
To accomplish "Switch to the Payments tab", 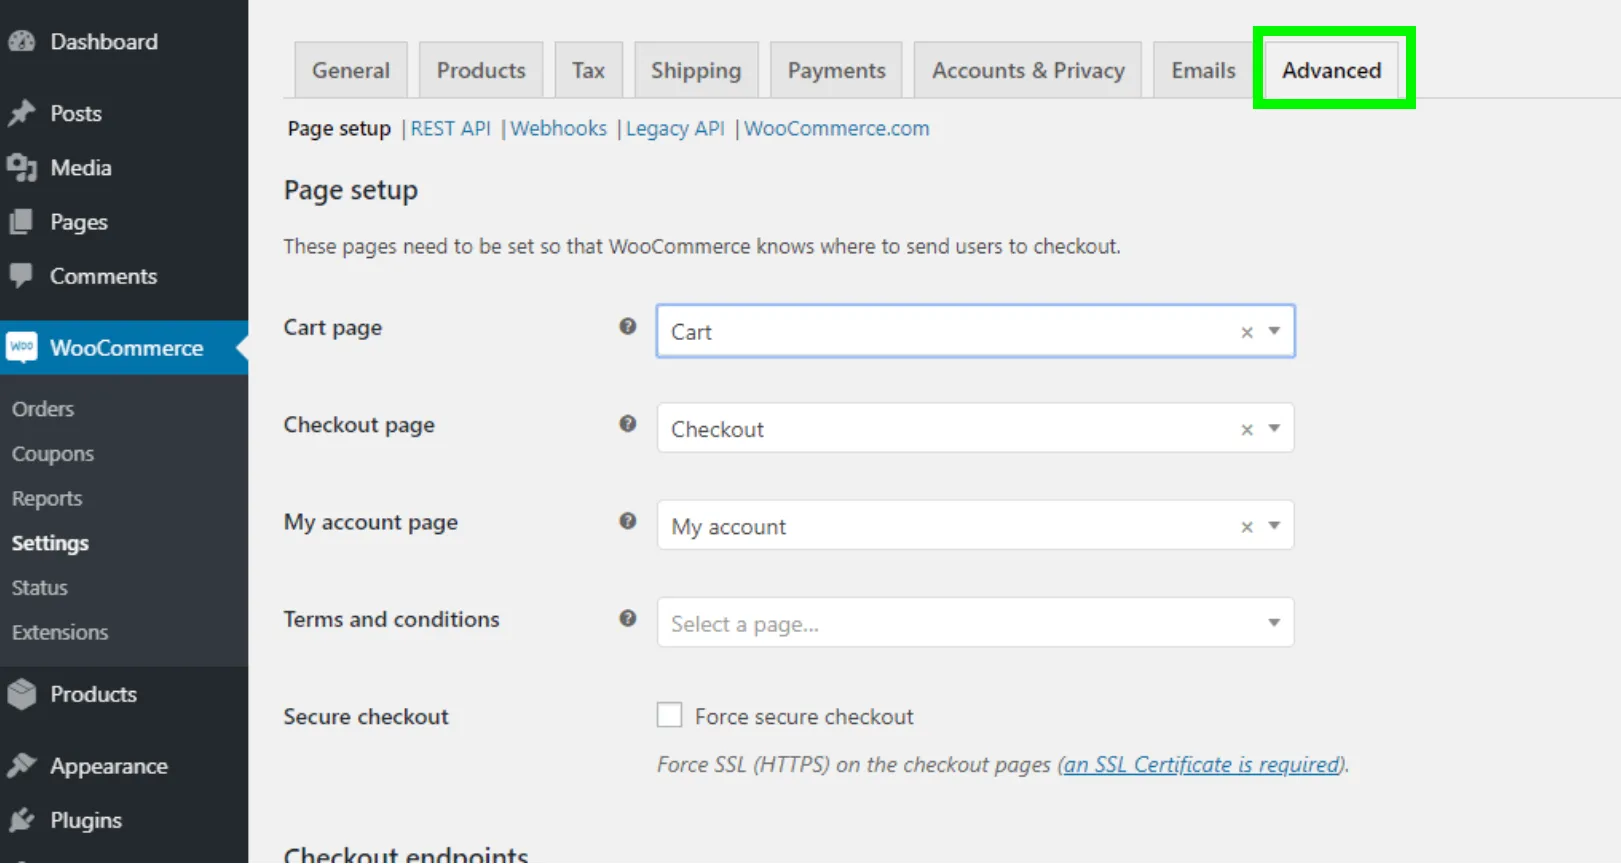I will point(837,70).
